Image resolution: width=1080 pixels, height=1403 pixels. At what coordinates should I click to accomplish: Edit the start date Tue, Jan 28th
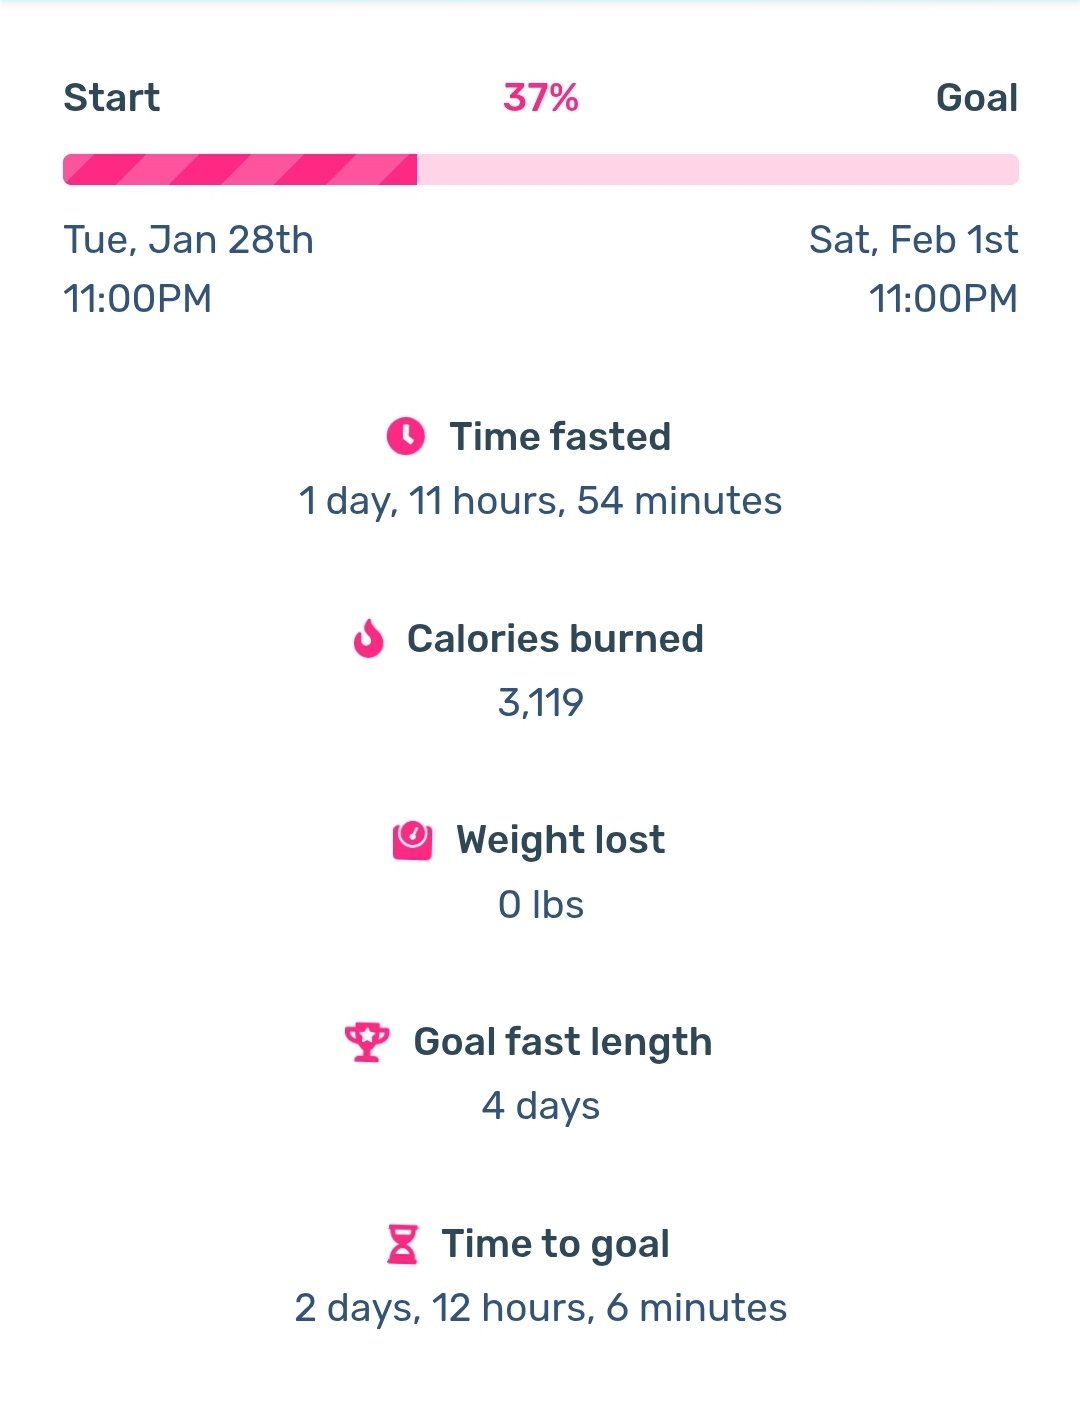[189, 240]
